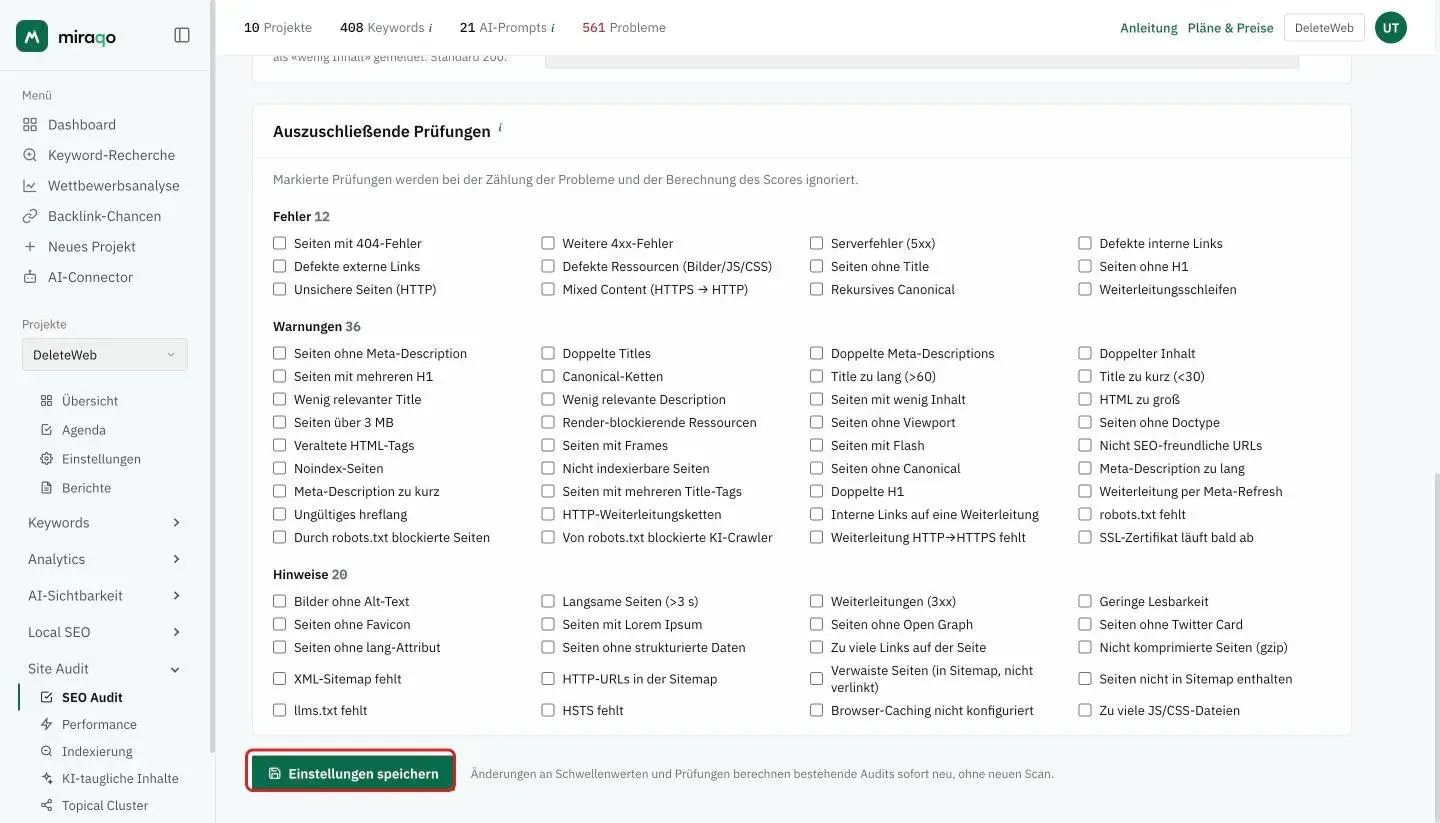1440x823 pixels.
Task: Click the Neues Projekt menu label
Action: pyautogui.click(x=92, y=247)
